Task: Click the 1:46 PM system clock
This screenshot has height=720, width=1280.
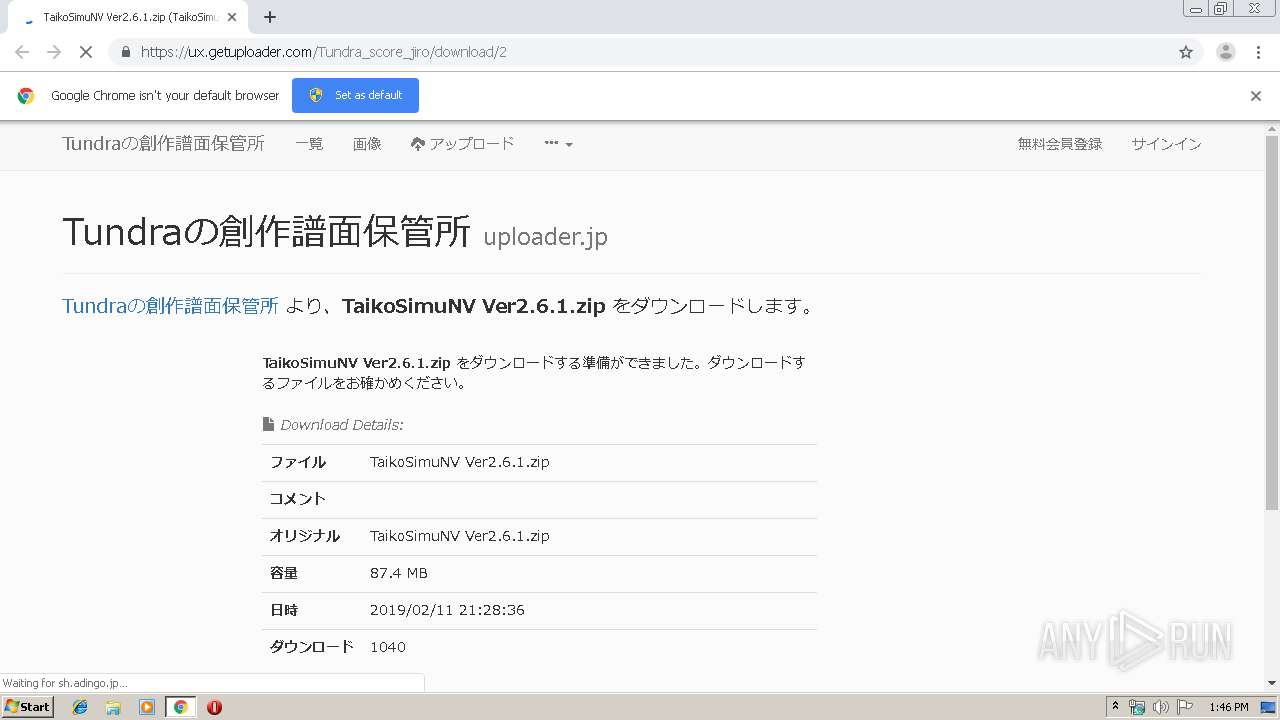Action: coord(1228,707)
